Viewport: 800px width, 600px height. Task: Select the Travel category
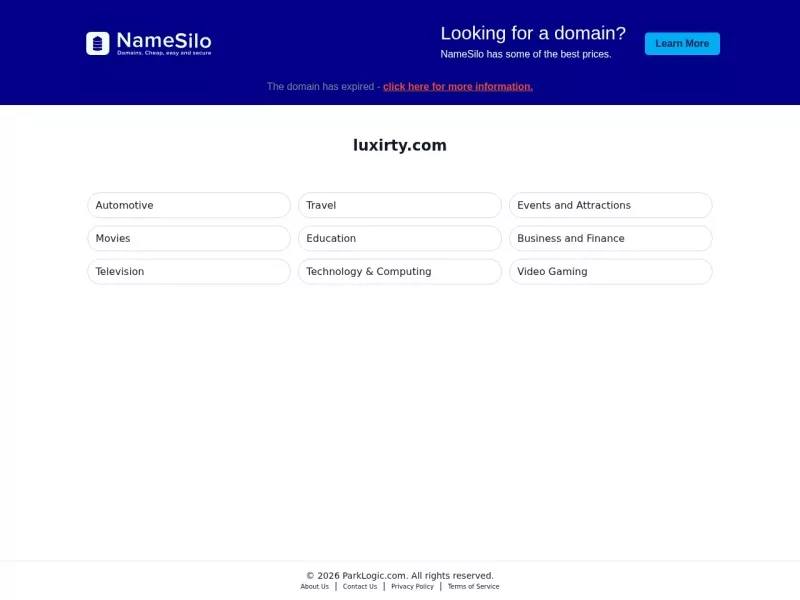click(399, 205)
